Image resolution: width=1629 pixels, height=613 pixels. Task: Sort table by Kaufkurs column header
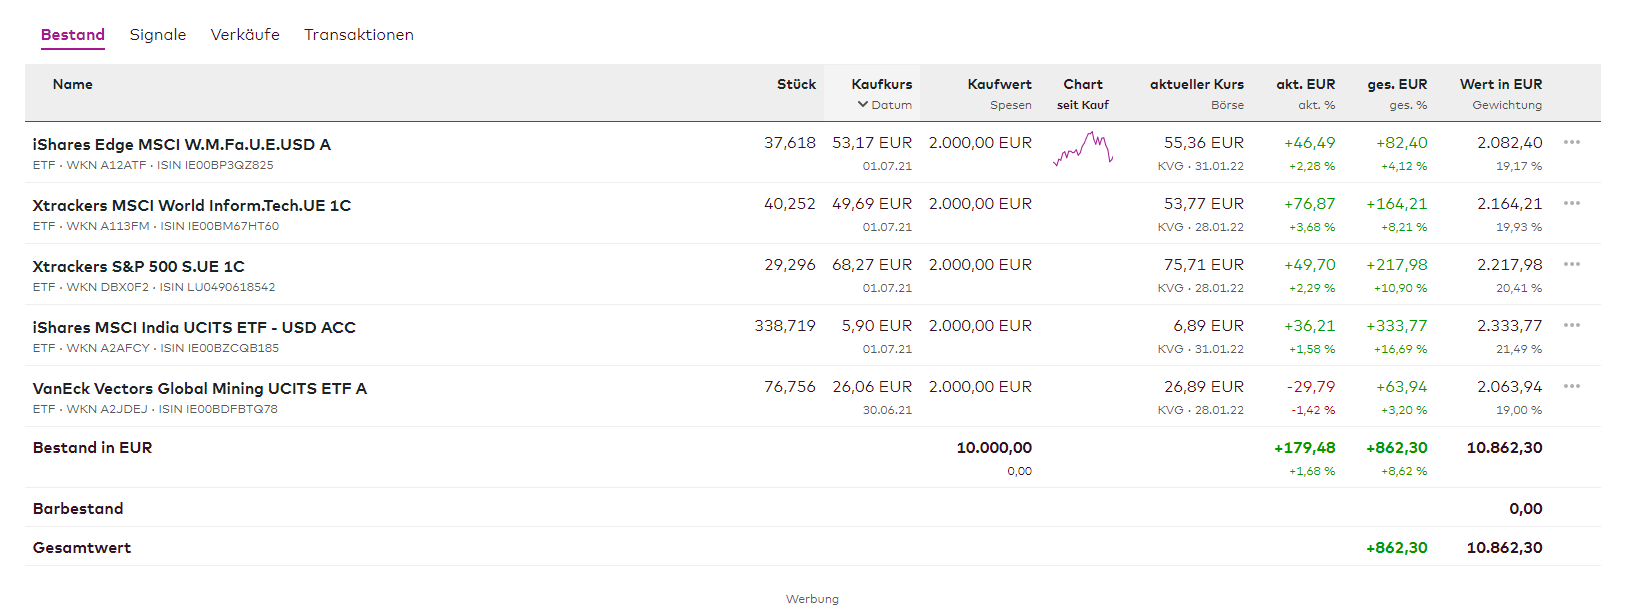[x=881, y=85]
